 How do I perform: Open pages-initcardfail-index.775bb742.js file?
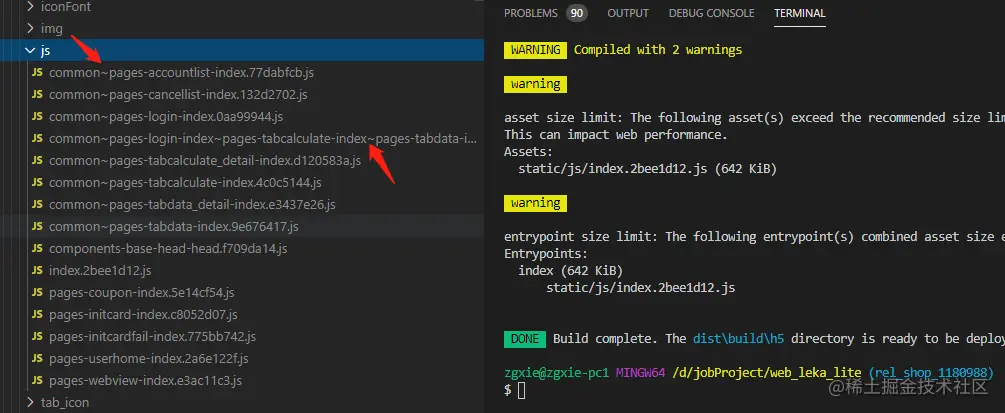pos(152,337)
